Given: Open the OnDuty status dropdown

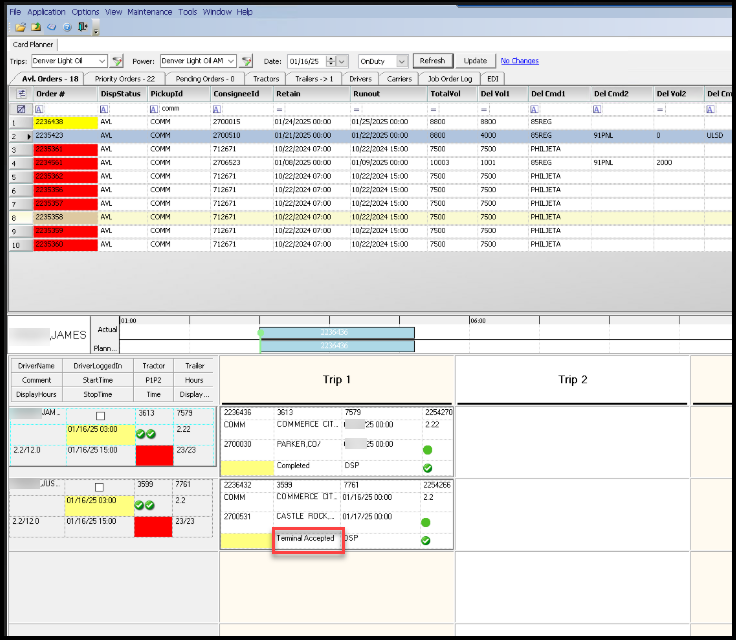Looking at the screenshot, I should 402,61.
